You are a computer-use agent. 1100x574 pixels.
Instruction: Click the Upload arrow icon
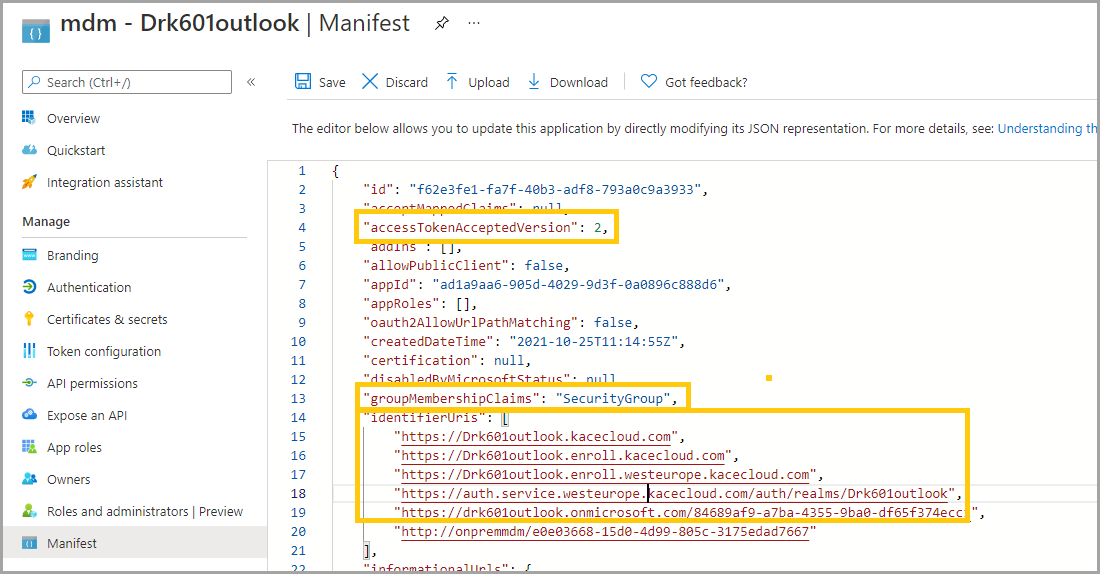(x=453, y=82)
